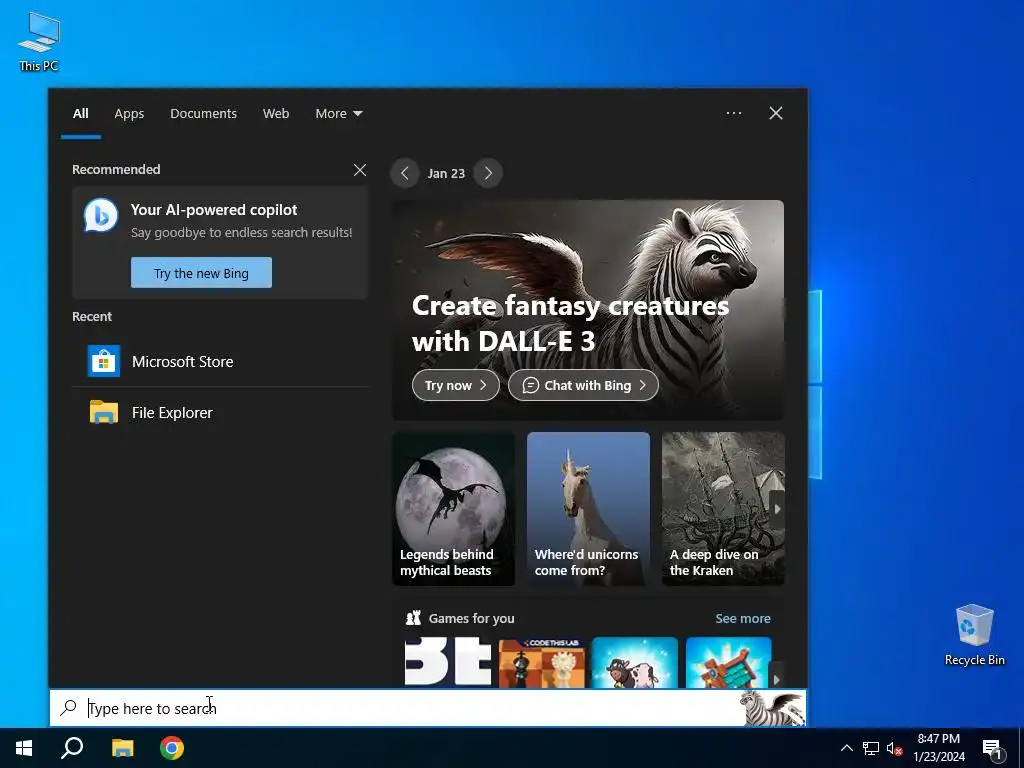
Task: Open the DALL-E 3 fantasy creatures banner
Action: coord(588,310)
